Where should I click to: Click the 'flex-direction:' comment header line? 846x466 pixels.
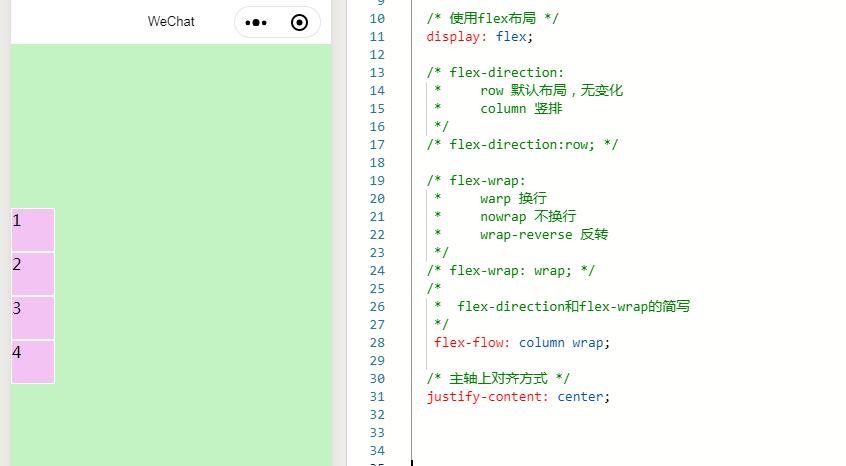point(495,73)
